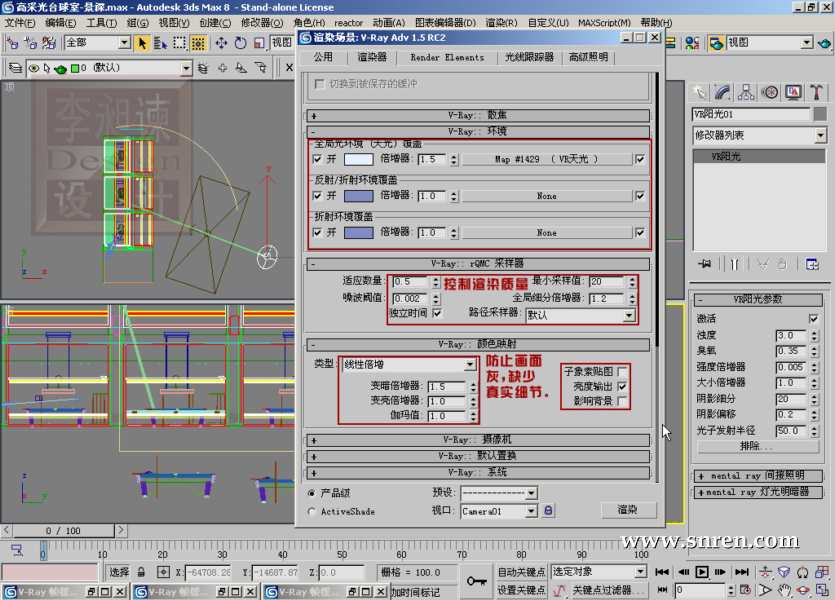Click the Auto Key button

tap(521, 572)
